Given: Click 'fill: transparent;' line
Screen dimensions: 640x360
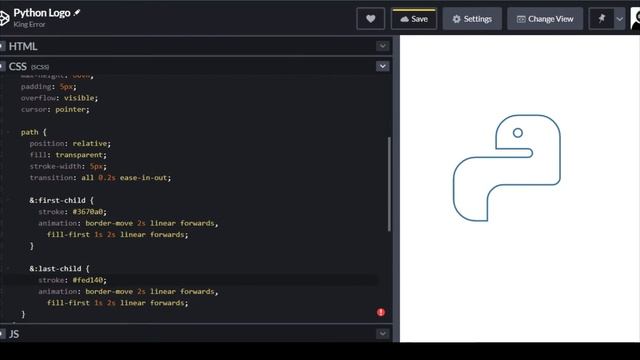Looking at the screenshot, I should pyautogui.click(x=68, y=155).
